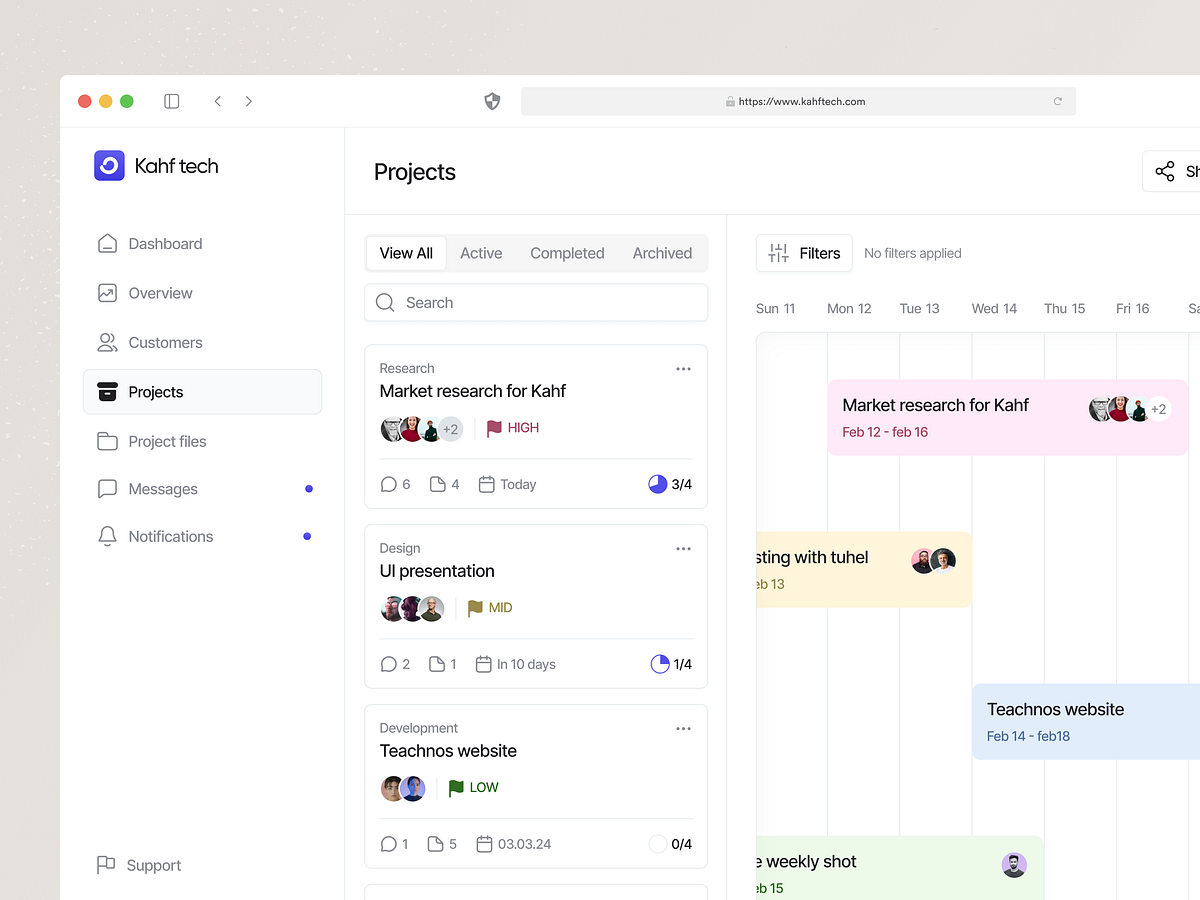The height and width of the screenshot is (900, 1200).
Task: Open the Filters panel icon
Action: (x=778, y=253)
